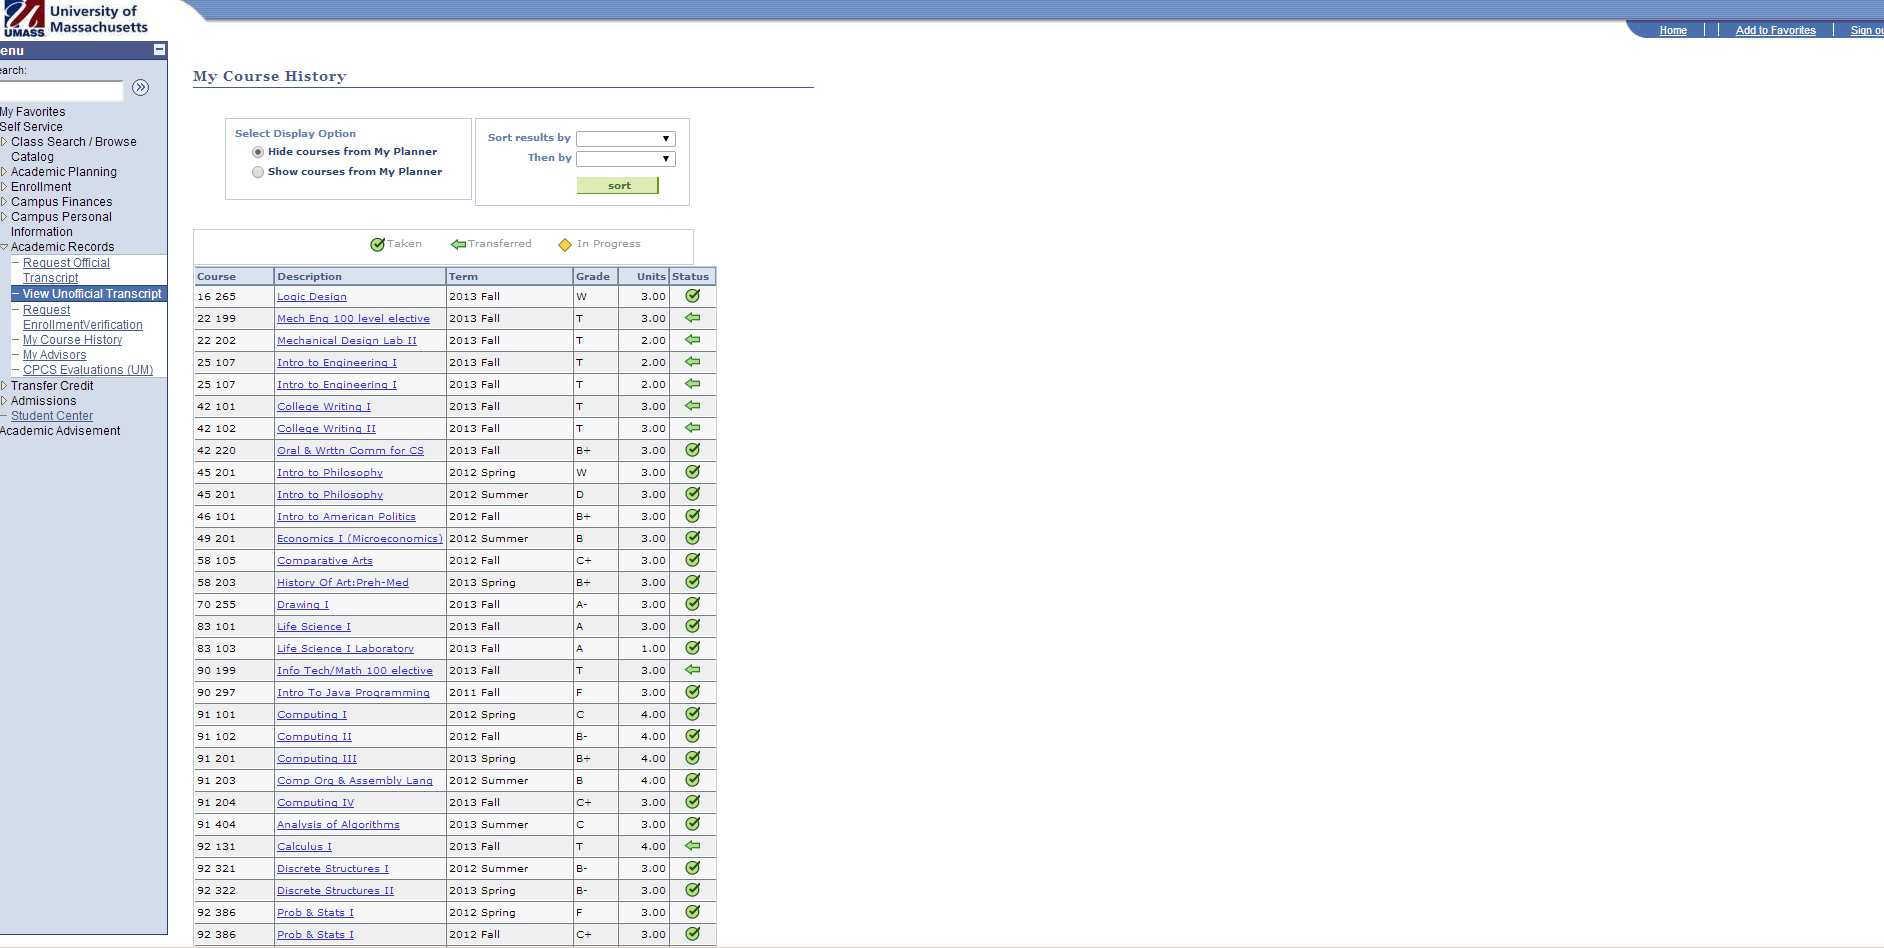Image resolution: width=1884 pixels, height=948 pixels.
Task: Click the sort button
Action: (618, 185)
